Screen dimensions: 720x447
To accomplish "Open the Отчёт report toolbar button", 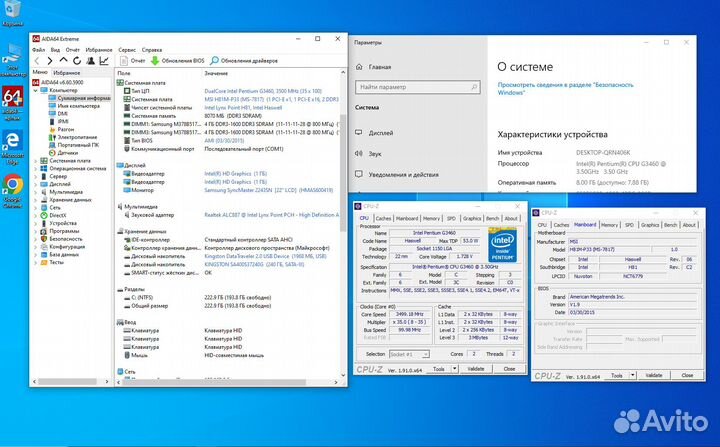I will 130,61.
